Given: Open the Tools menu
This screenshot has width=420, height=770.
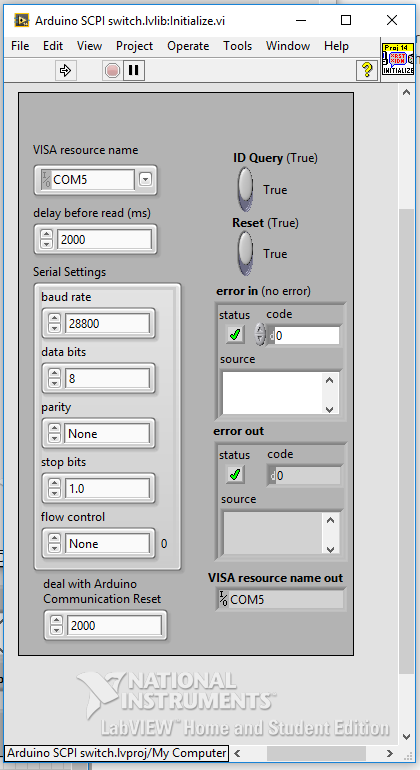Looking at the screenshot, I should click(x=238, y=46).
